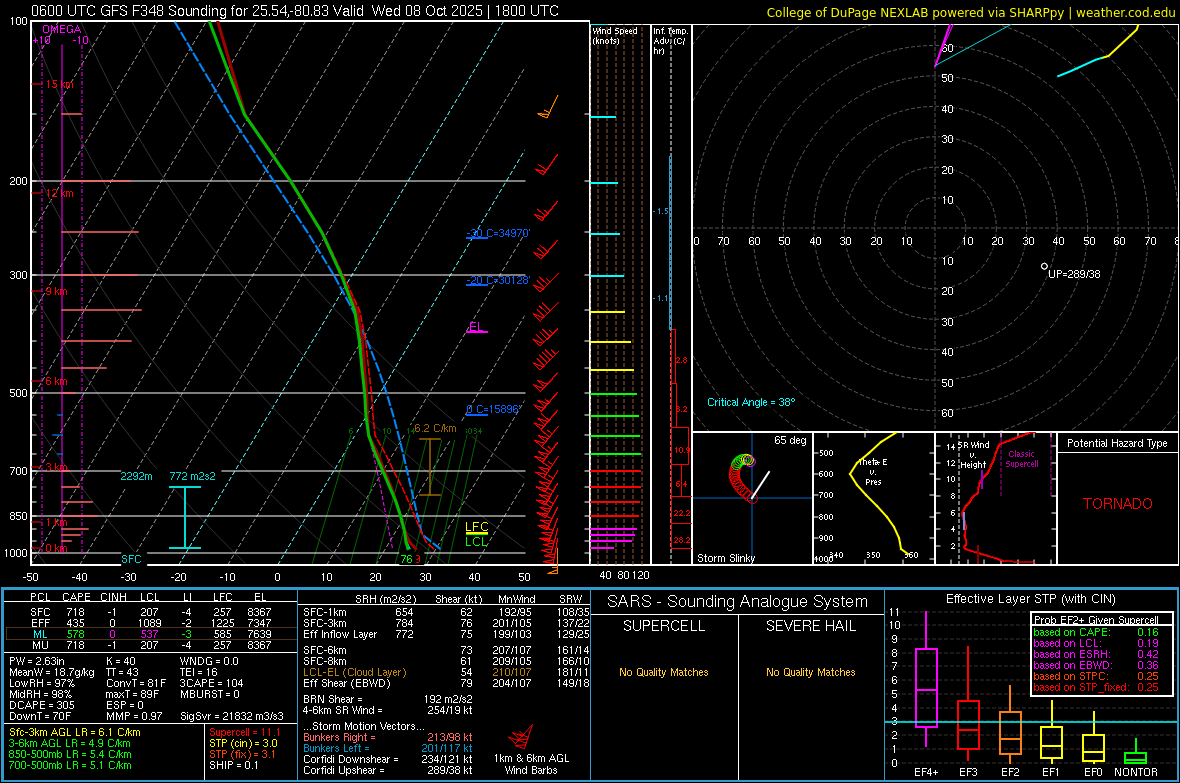Click the Inf. Temp. Adv. panel header
This screenshot has width=1180, height=783.
(670, 41)
